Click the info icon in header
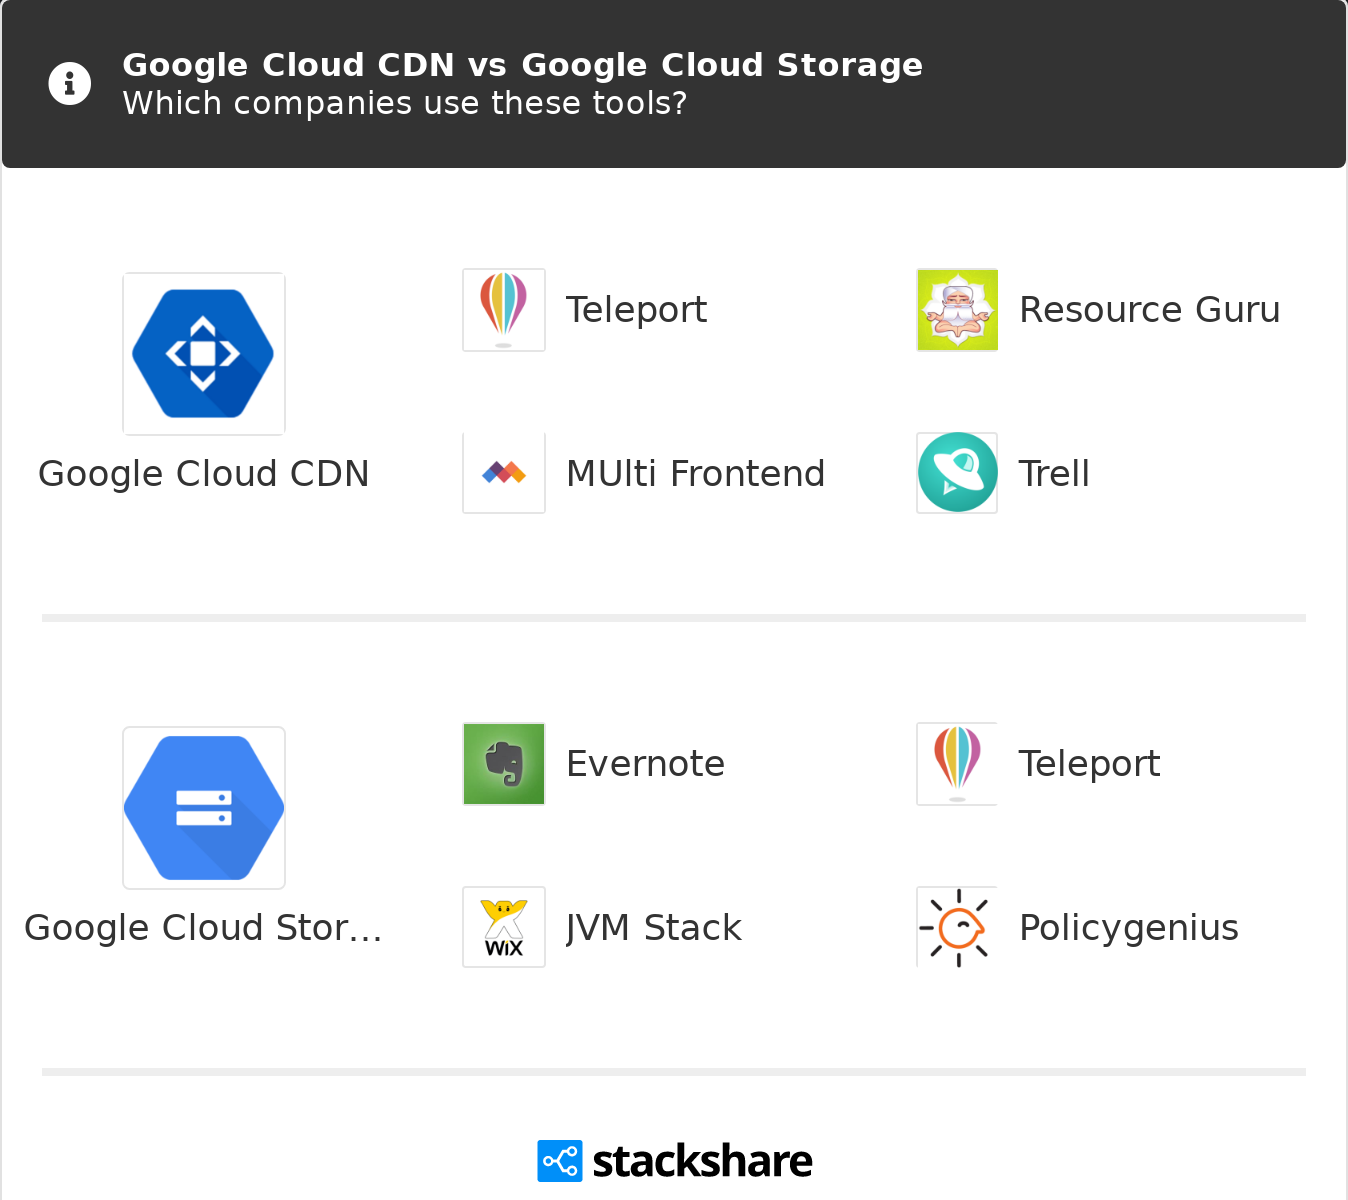The height and width of the screenshot is (1200, 1348). coord(70,84)
